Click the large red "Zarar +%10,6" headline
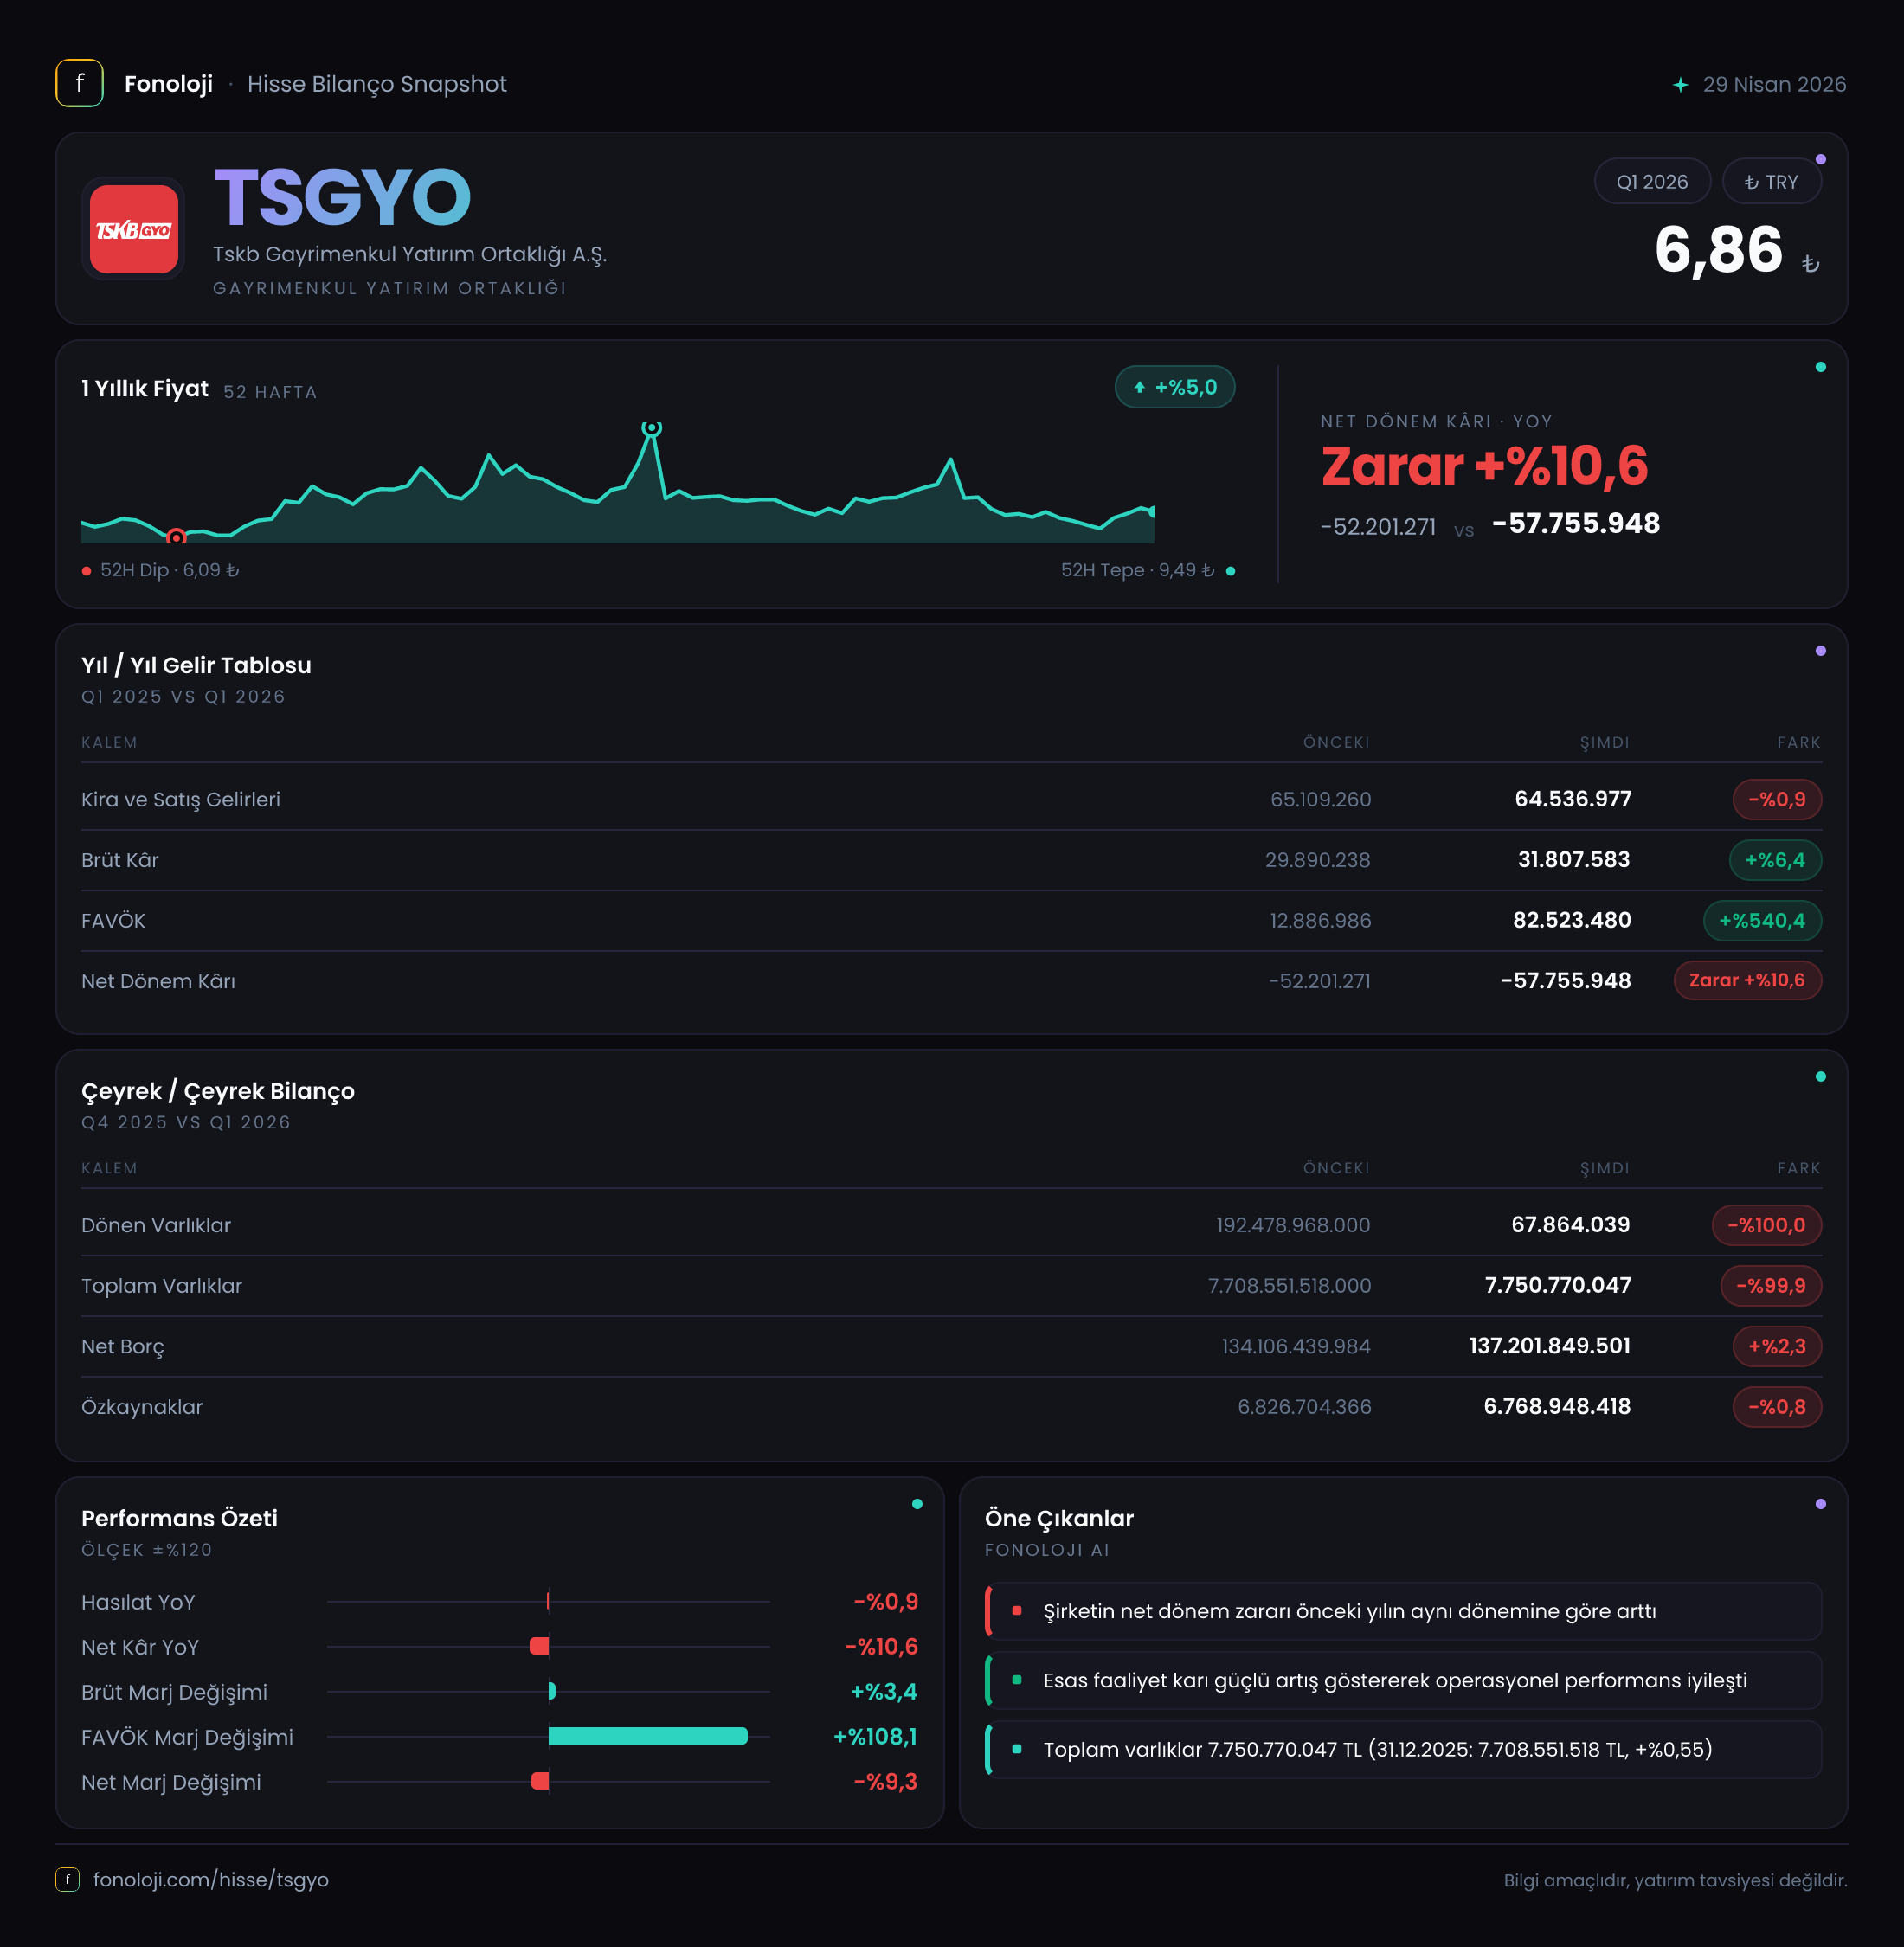Viewport: 1904px width, 1947px height. 1484,466
